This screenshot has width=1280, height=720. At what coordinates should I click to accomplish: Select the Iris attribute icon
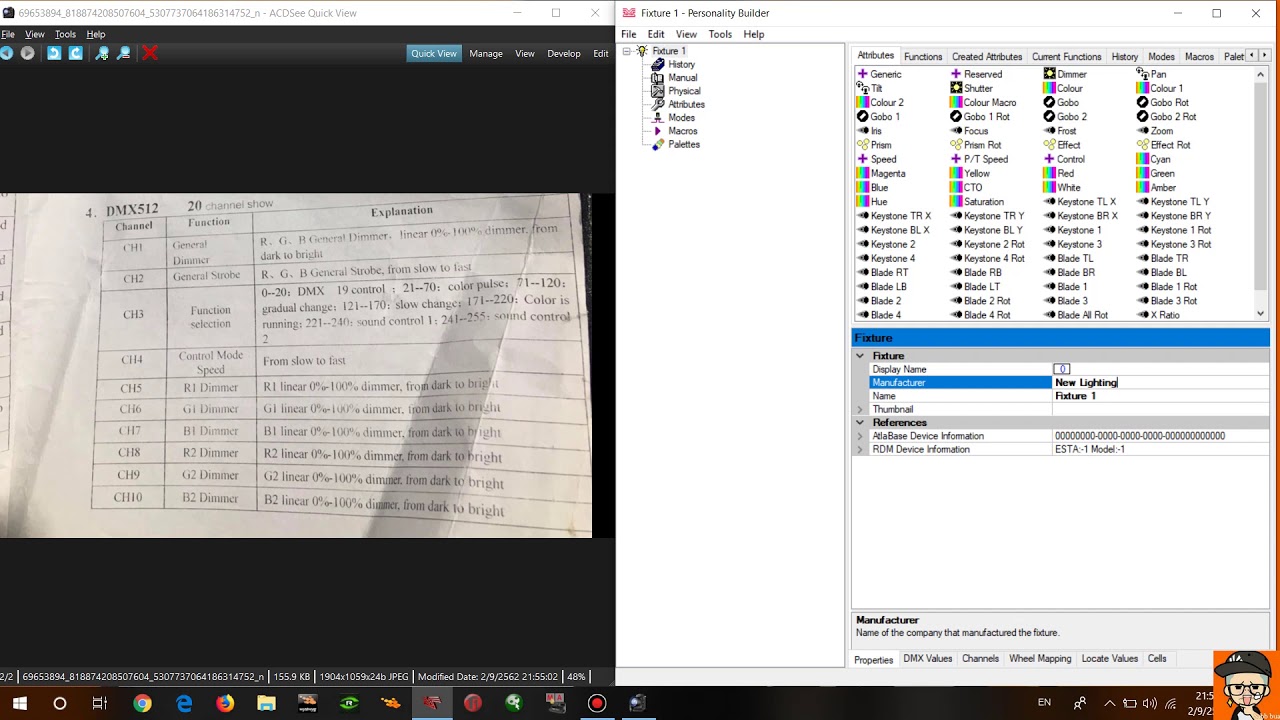[x=862, y=131]
